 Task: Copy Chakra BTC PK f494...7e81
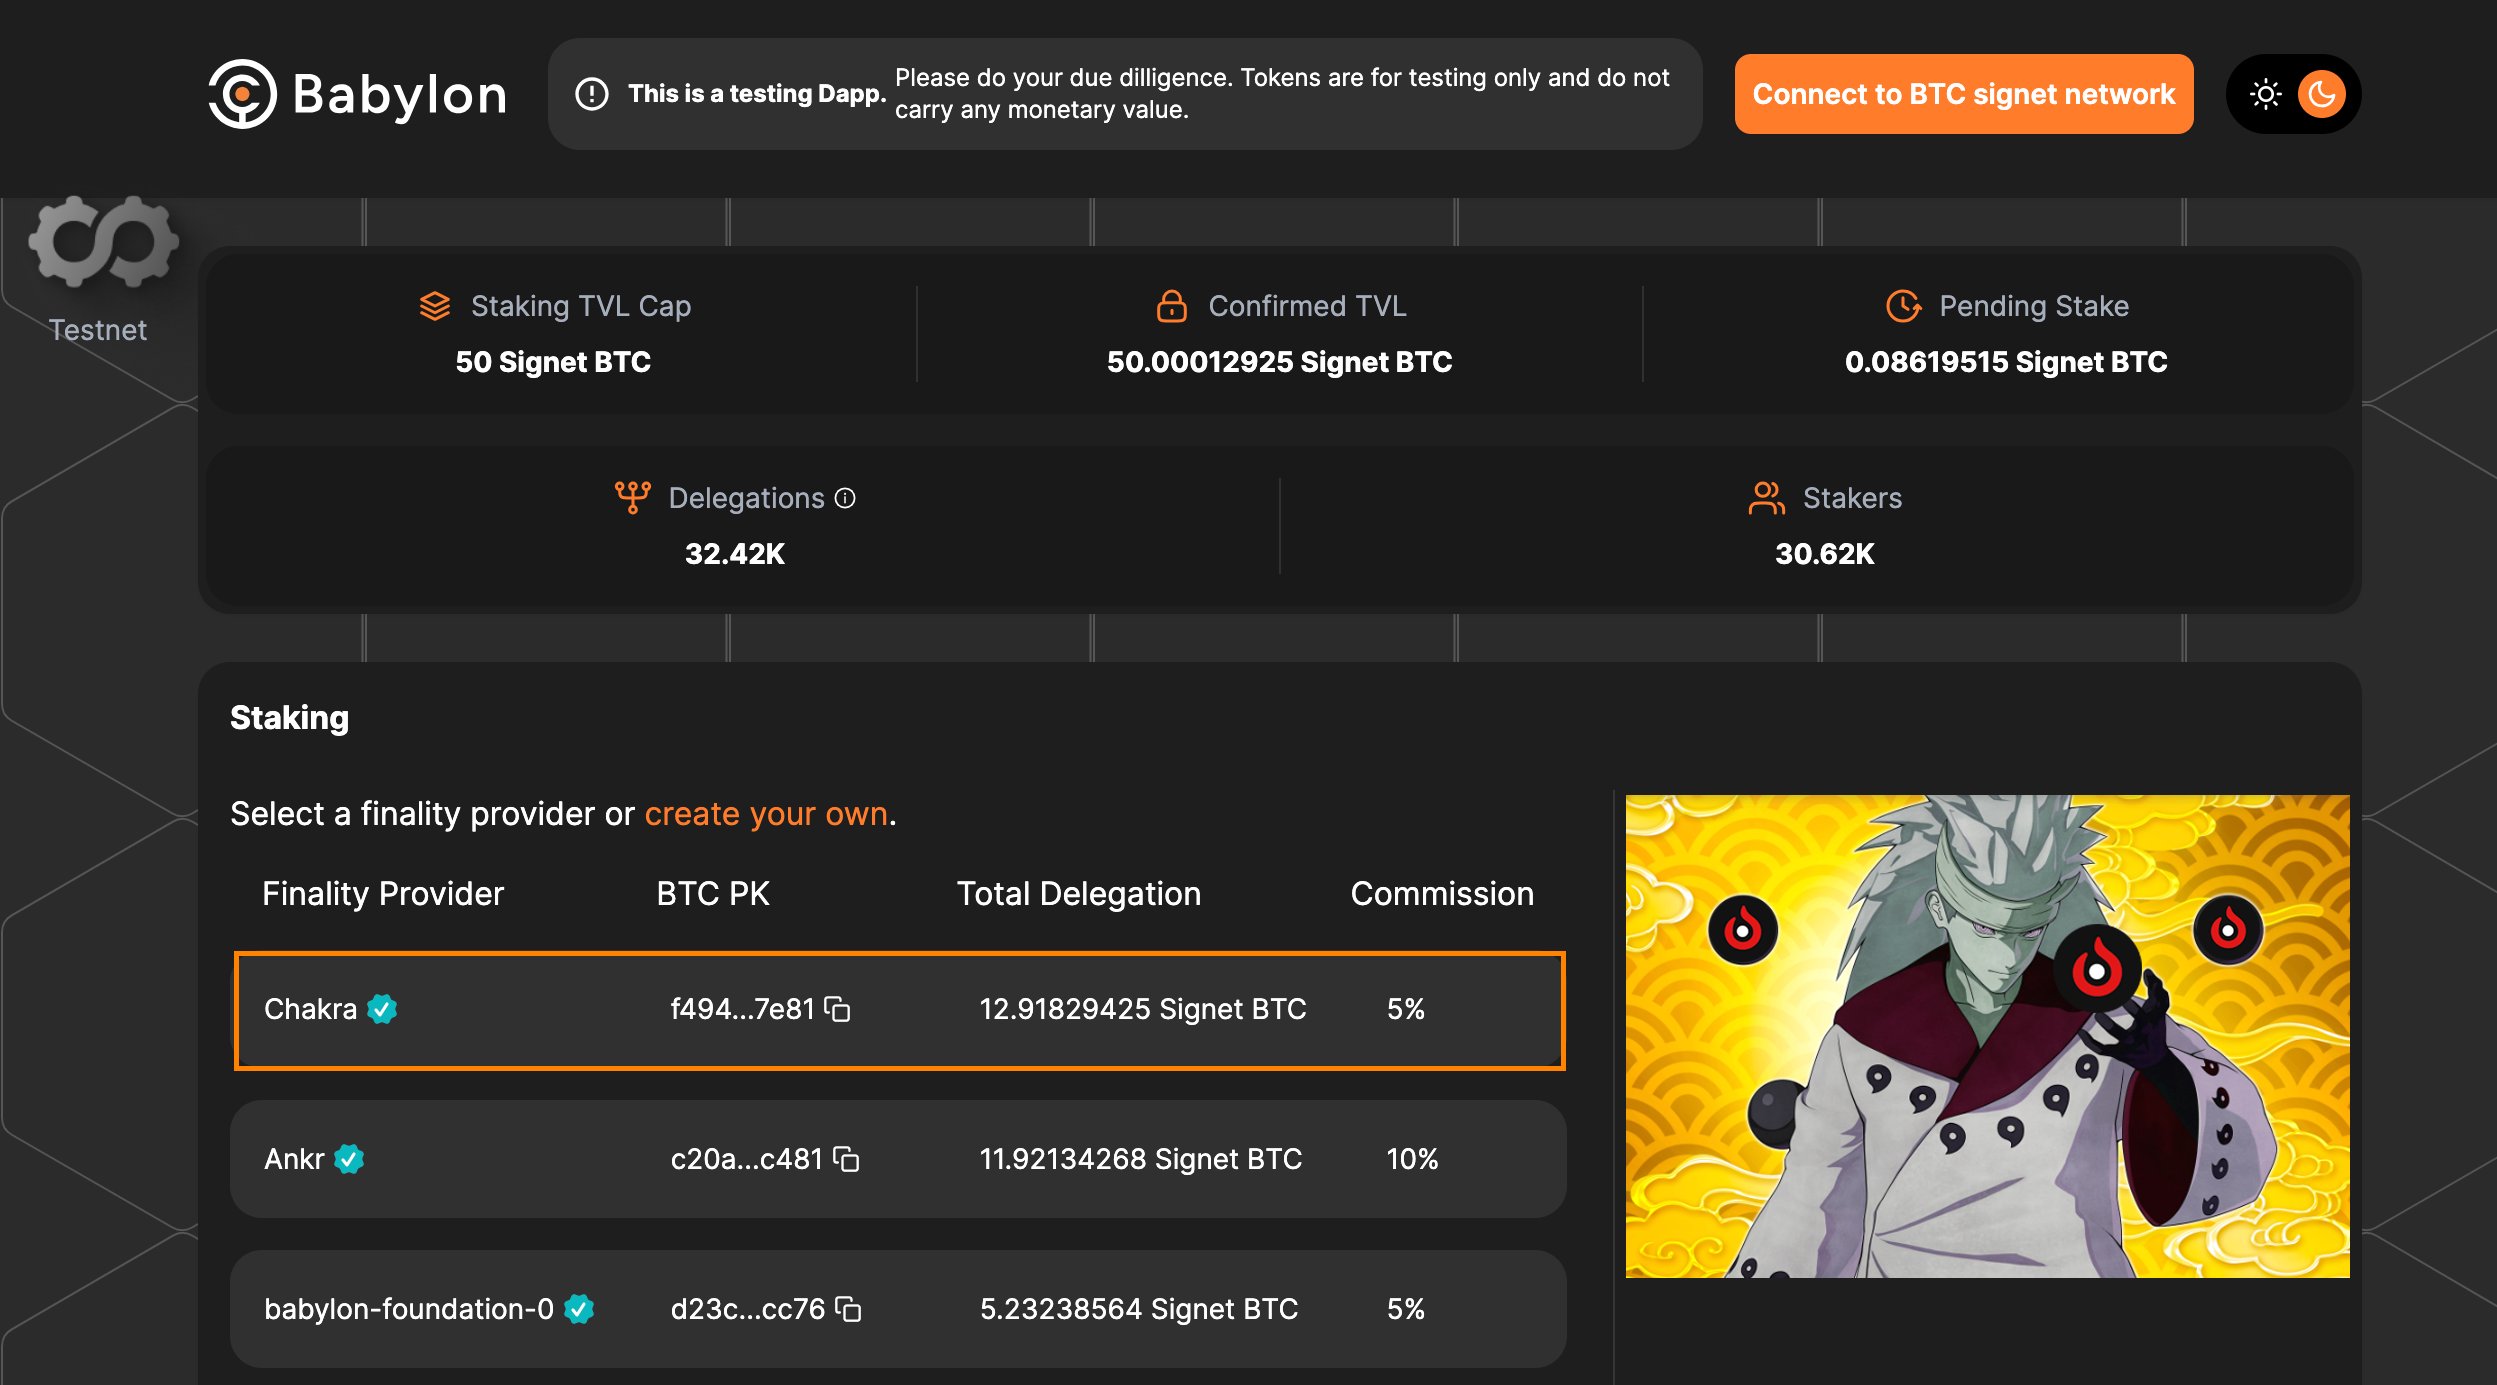pyautogui.click(x=837, y=1009)
